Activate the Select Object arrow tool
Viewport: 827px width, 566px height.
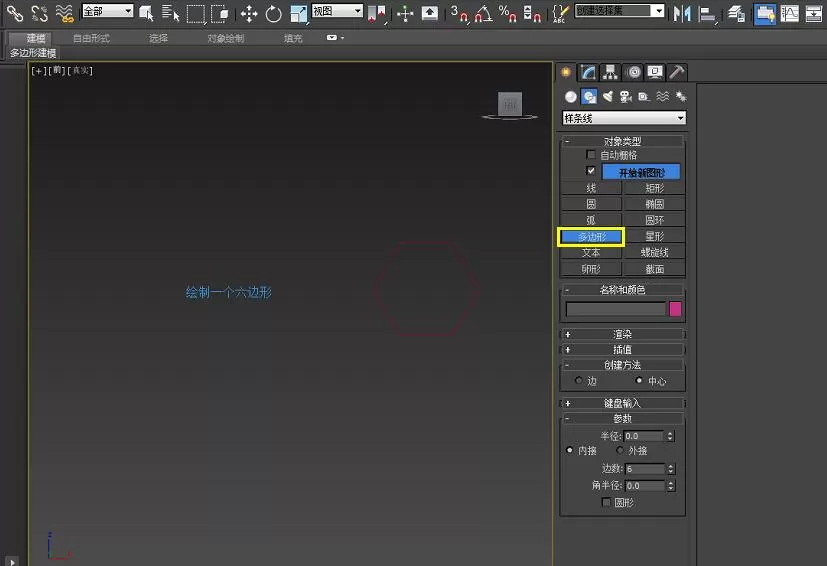click(x=146, y=14)
